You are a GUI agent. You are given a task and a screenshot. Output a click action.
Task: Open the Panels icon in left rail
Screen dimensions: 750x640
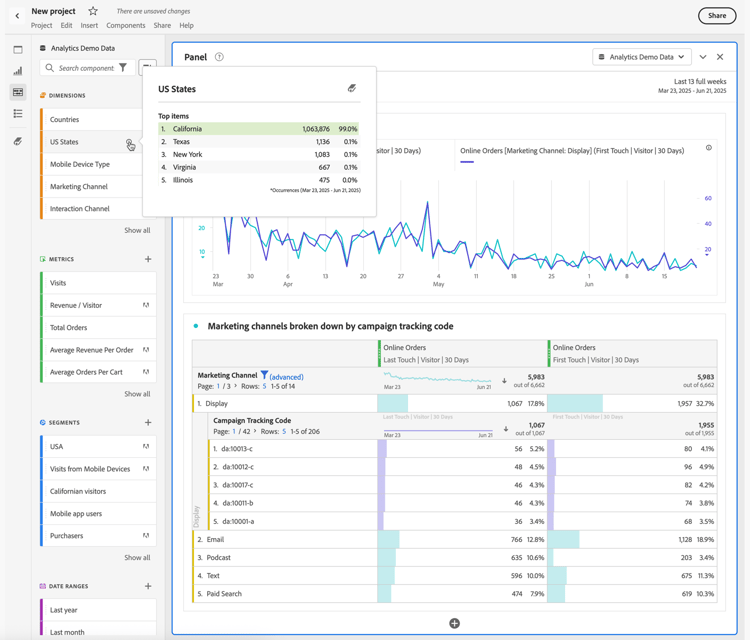[18, 49]
